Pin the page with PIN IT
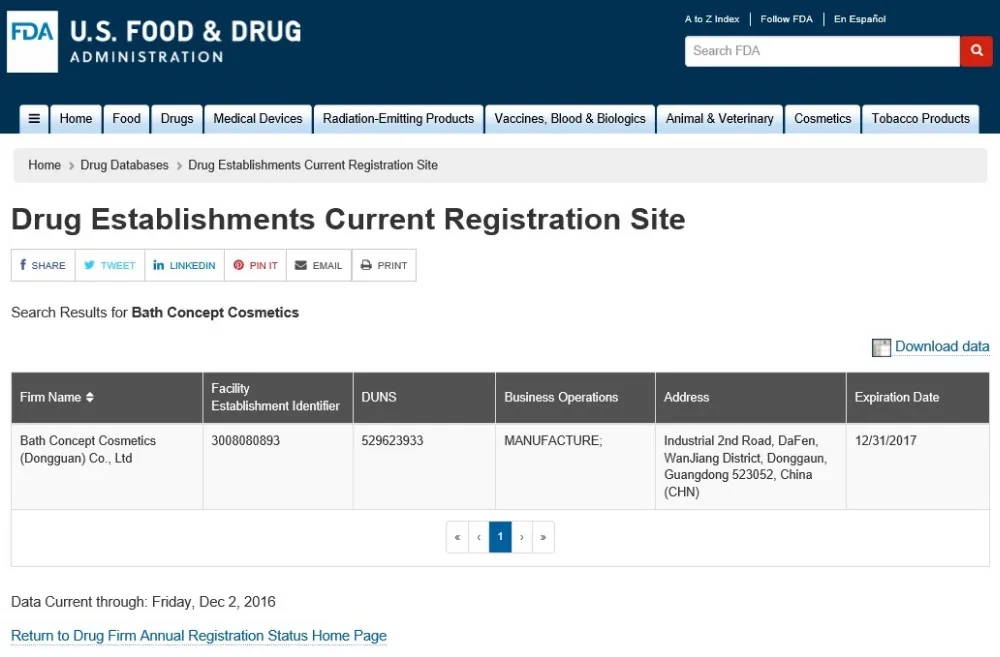 point(255,265)
